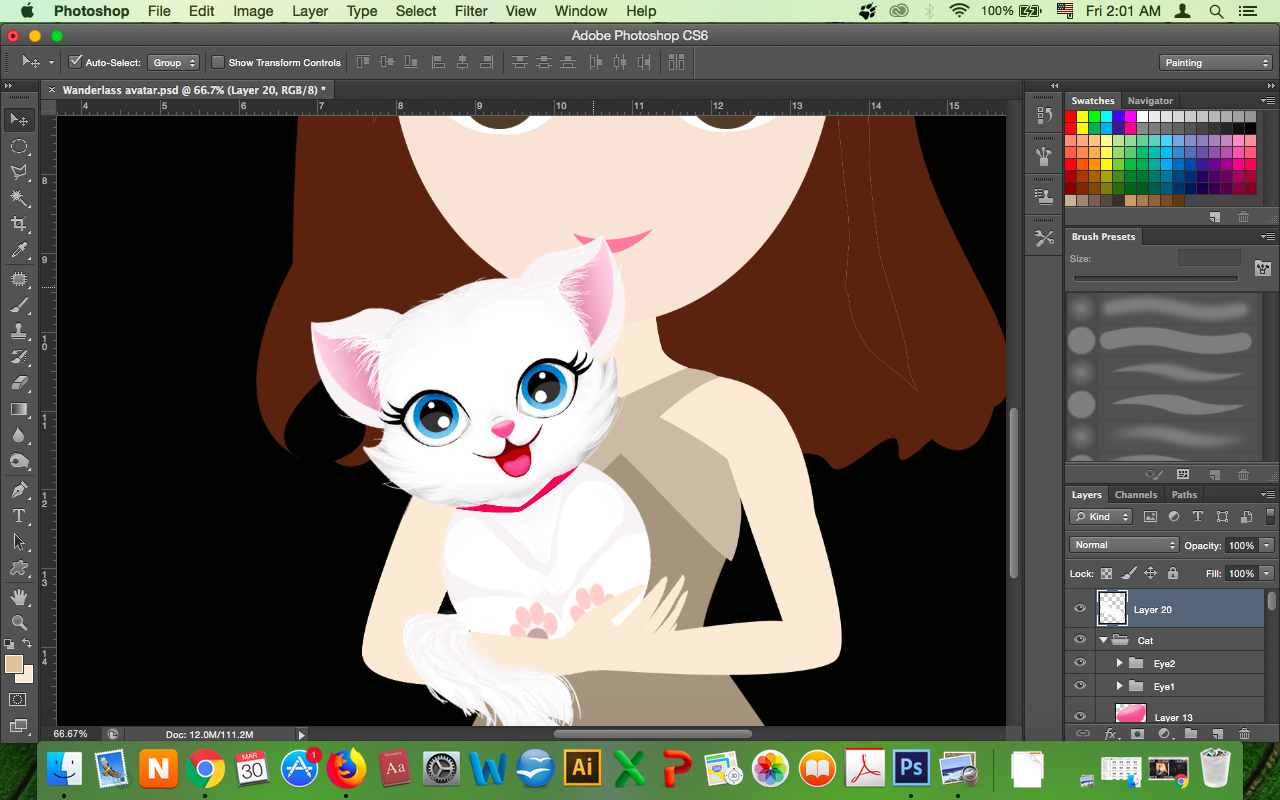The image size is (1280, 800).
Task: Open the Filter menu
Action: coord(471,11)
